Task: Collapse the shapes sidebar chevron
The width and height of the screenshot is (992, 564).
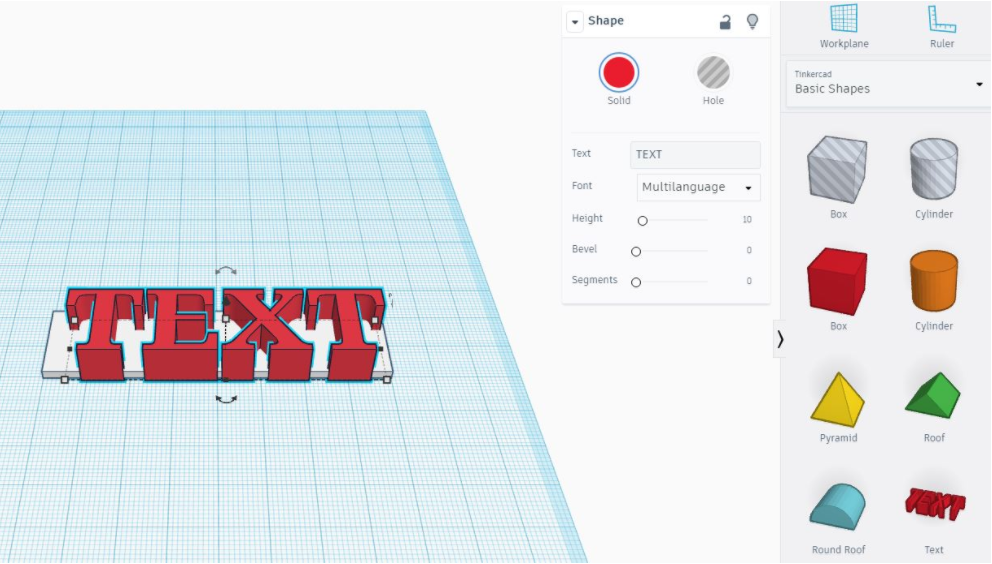Action: tap(780, 339)
